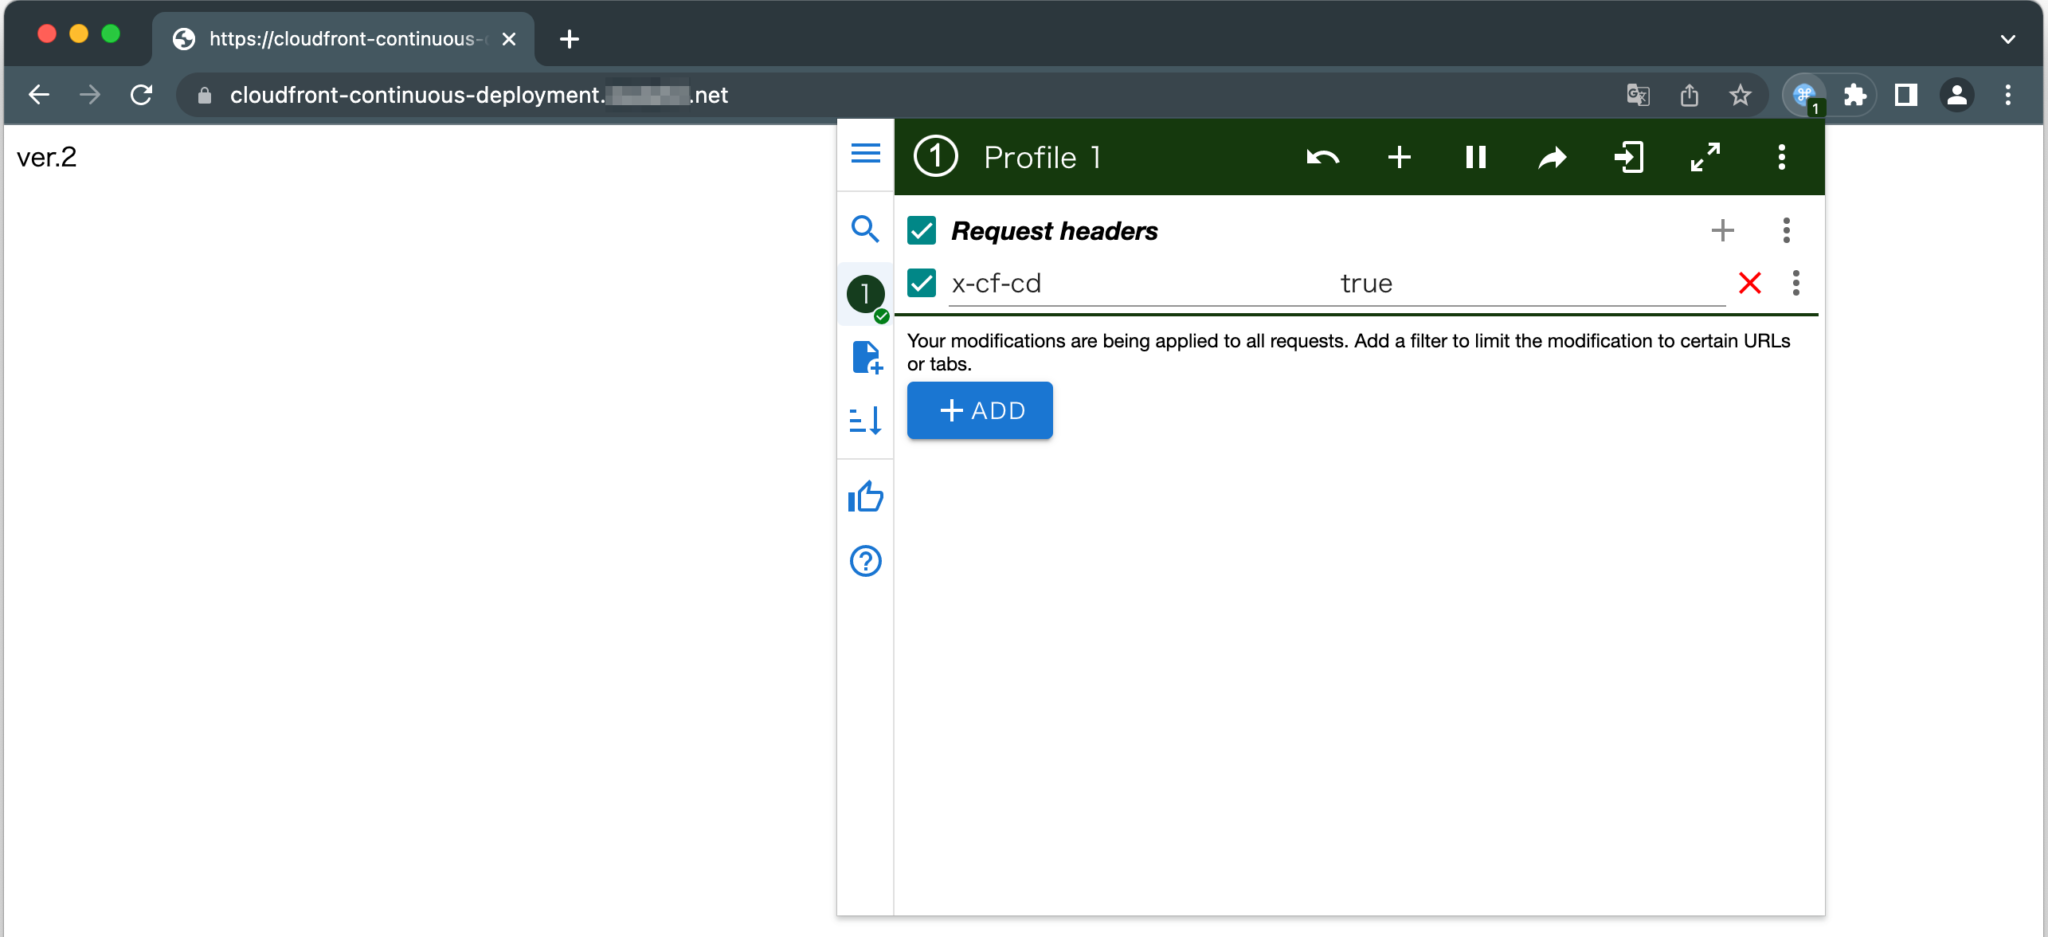Select Profile 1 badge in sidebar
The image size is (2048, 937).
coord(865,294)
